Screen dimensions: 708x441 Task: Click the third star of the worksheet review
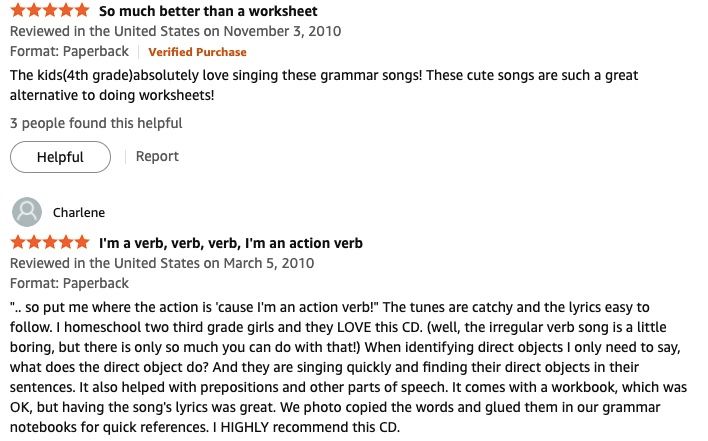pos(49,12)
